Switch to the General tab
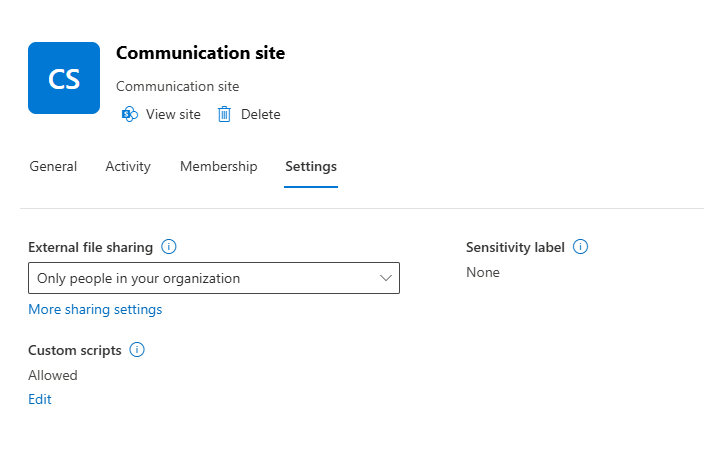 53,167
